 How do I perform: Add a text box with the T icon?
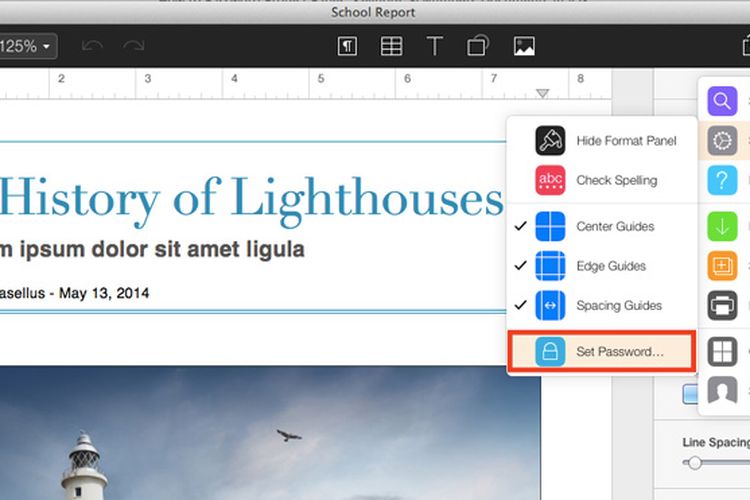(434, 46)
